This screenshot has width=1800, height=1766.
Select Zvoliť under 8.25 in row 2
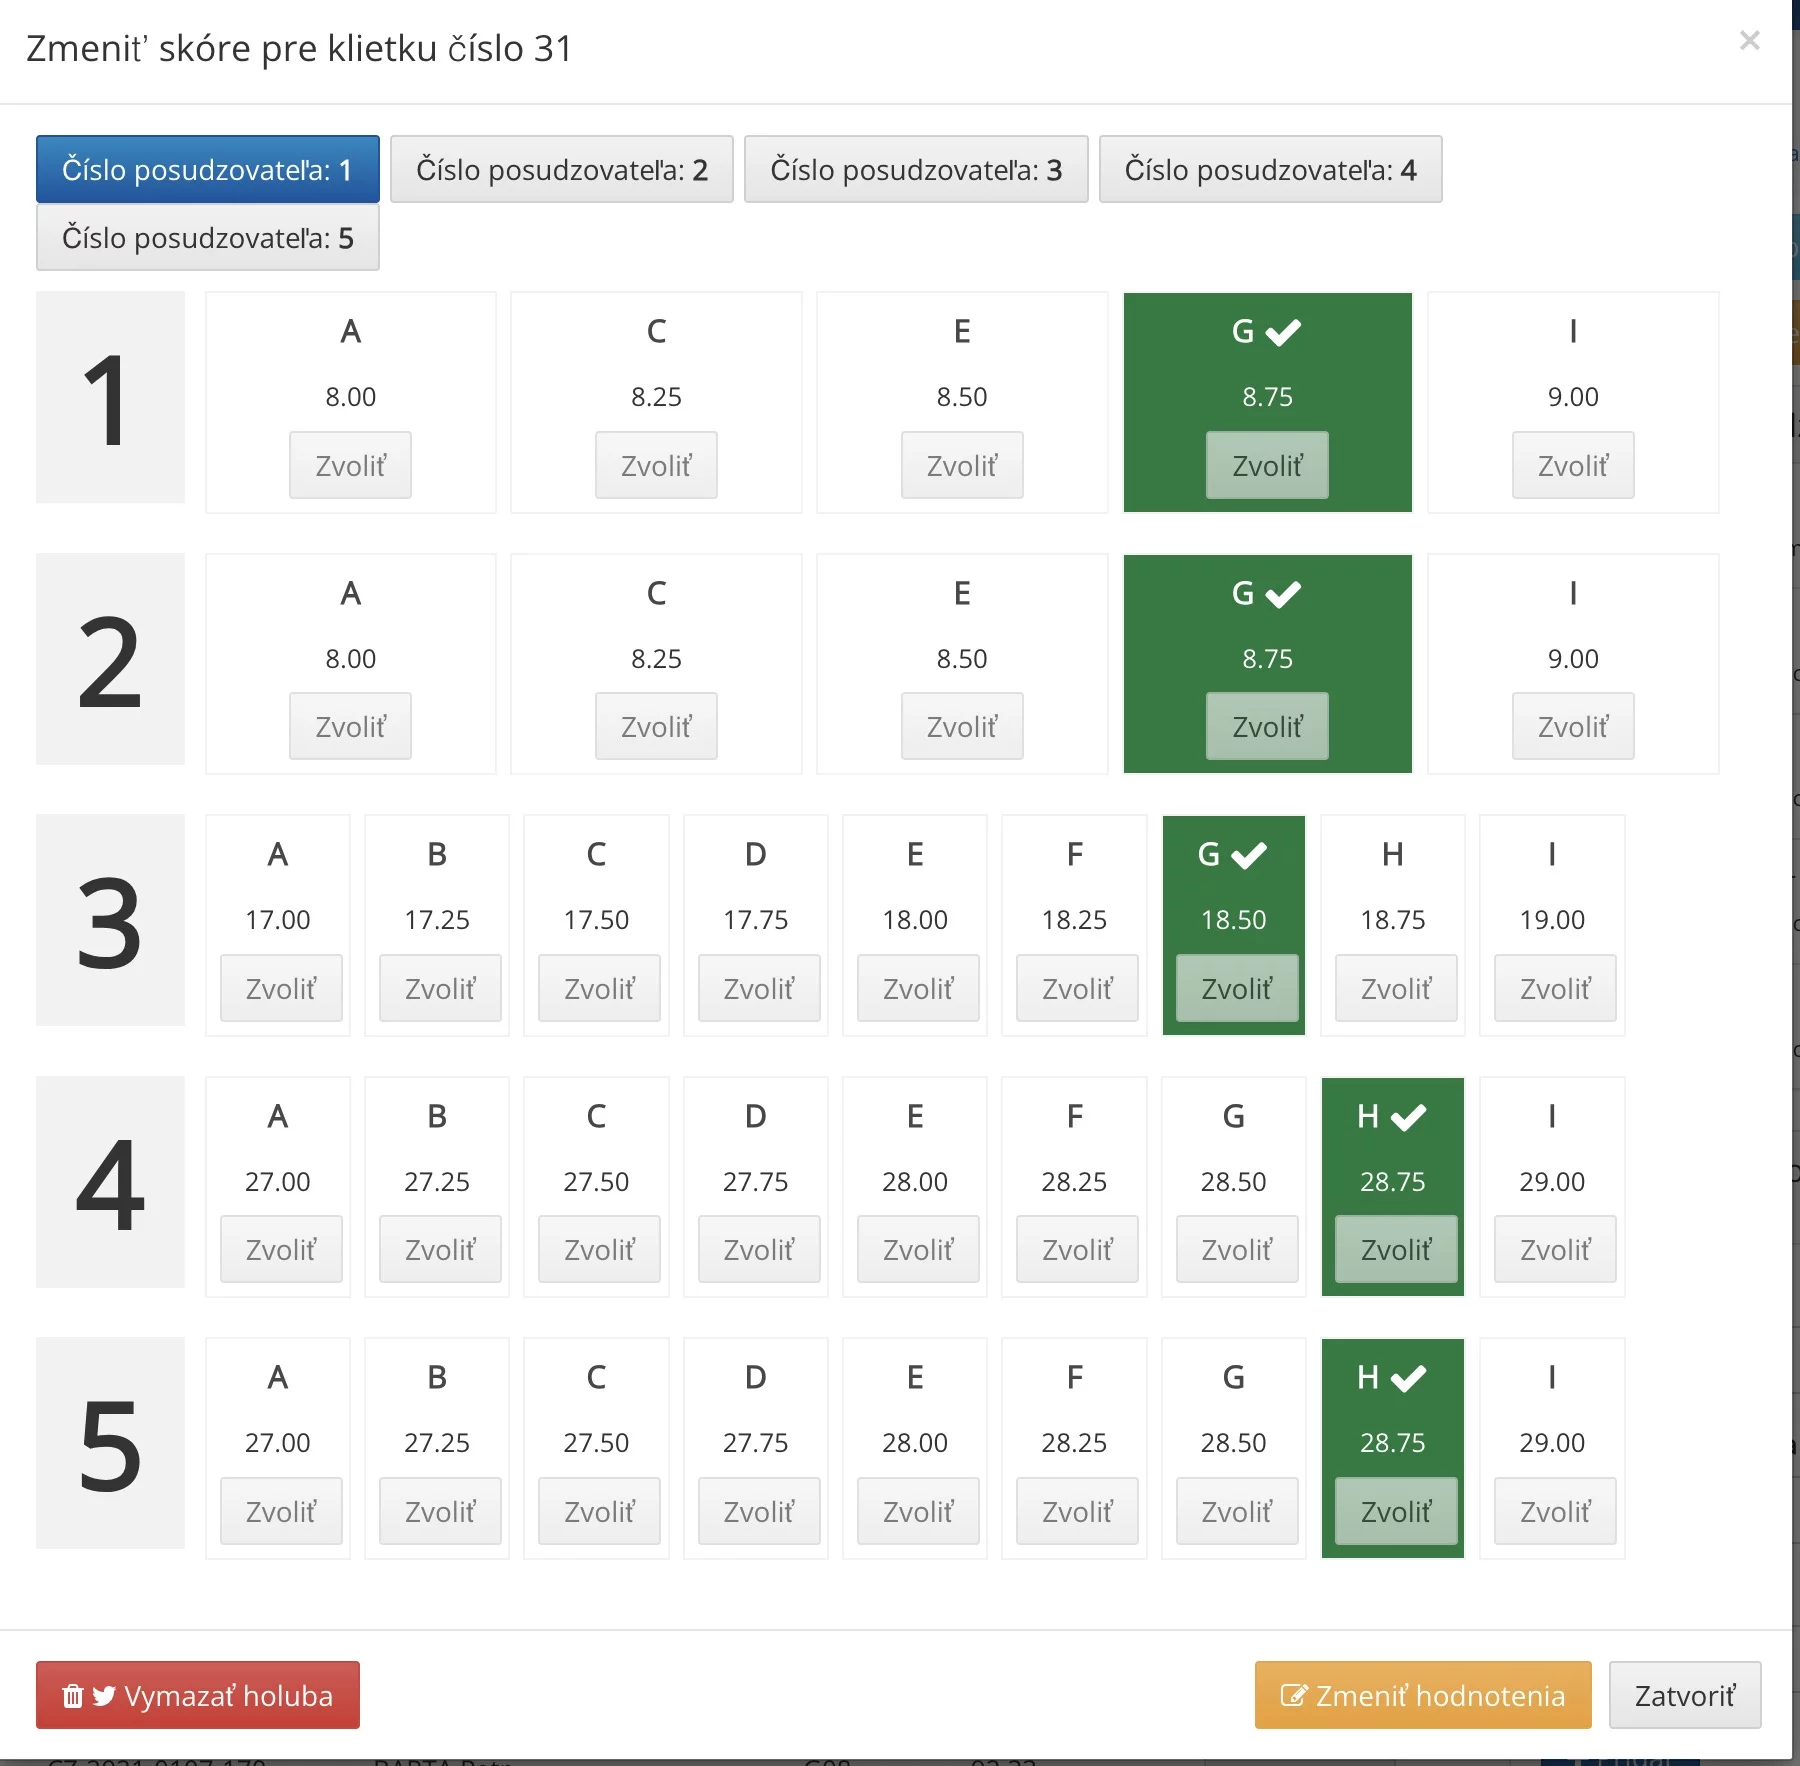[x=656, y=727]
